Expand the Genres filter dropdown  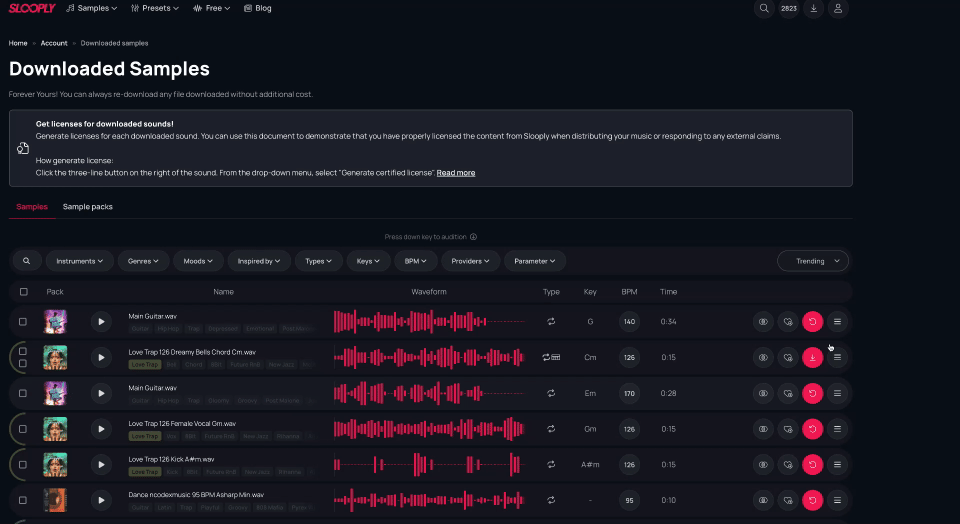coord(143,261)
